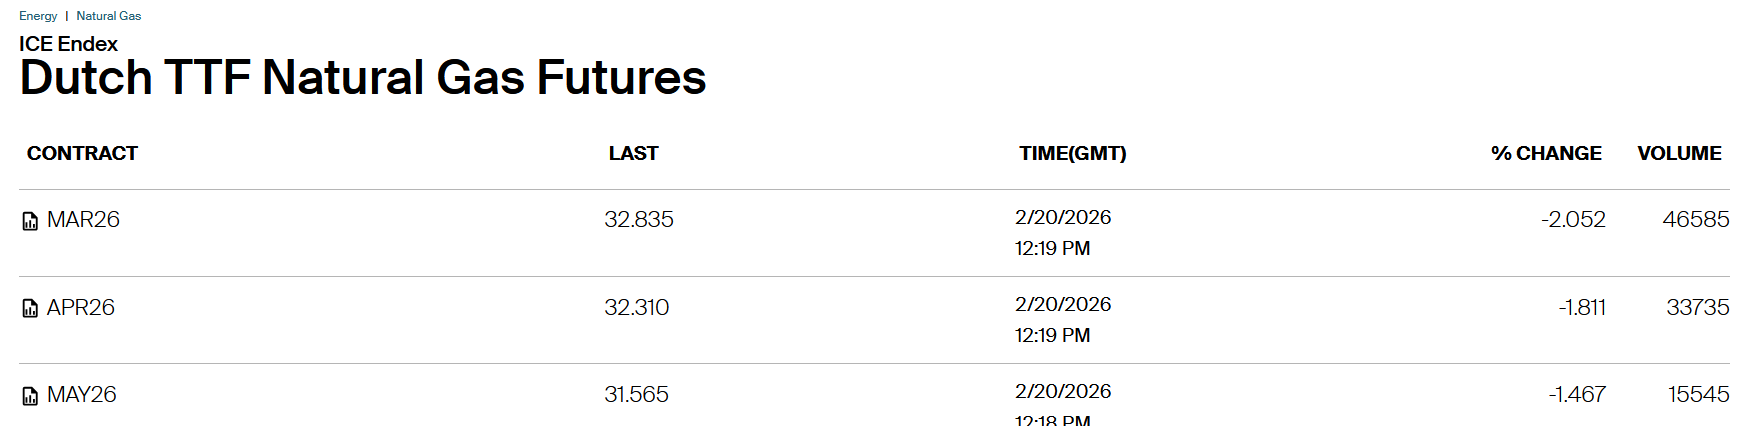Select the MAR26 contract name
The image size is (1740, 426).
click(x=83, y=220)
